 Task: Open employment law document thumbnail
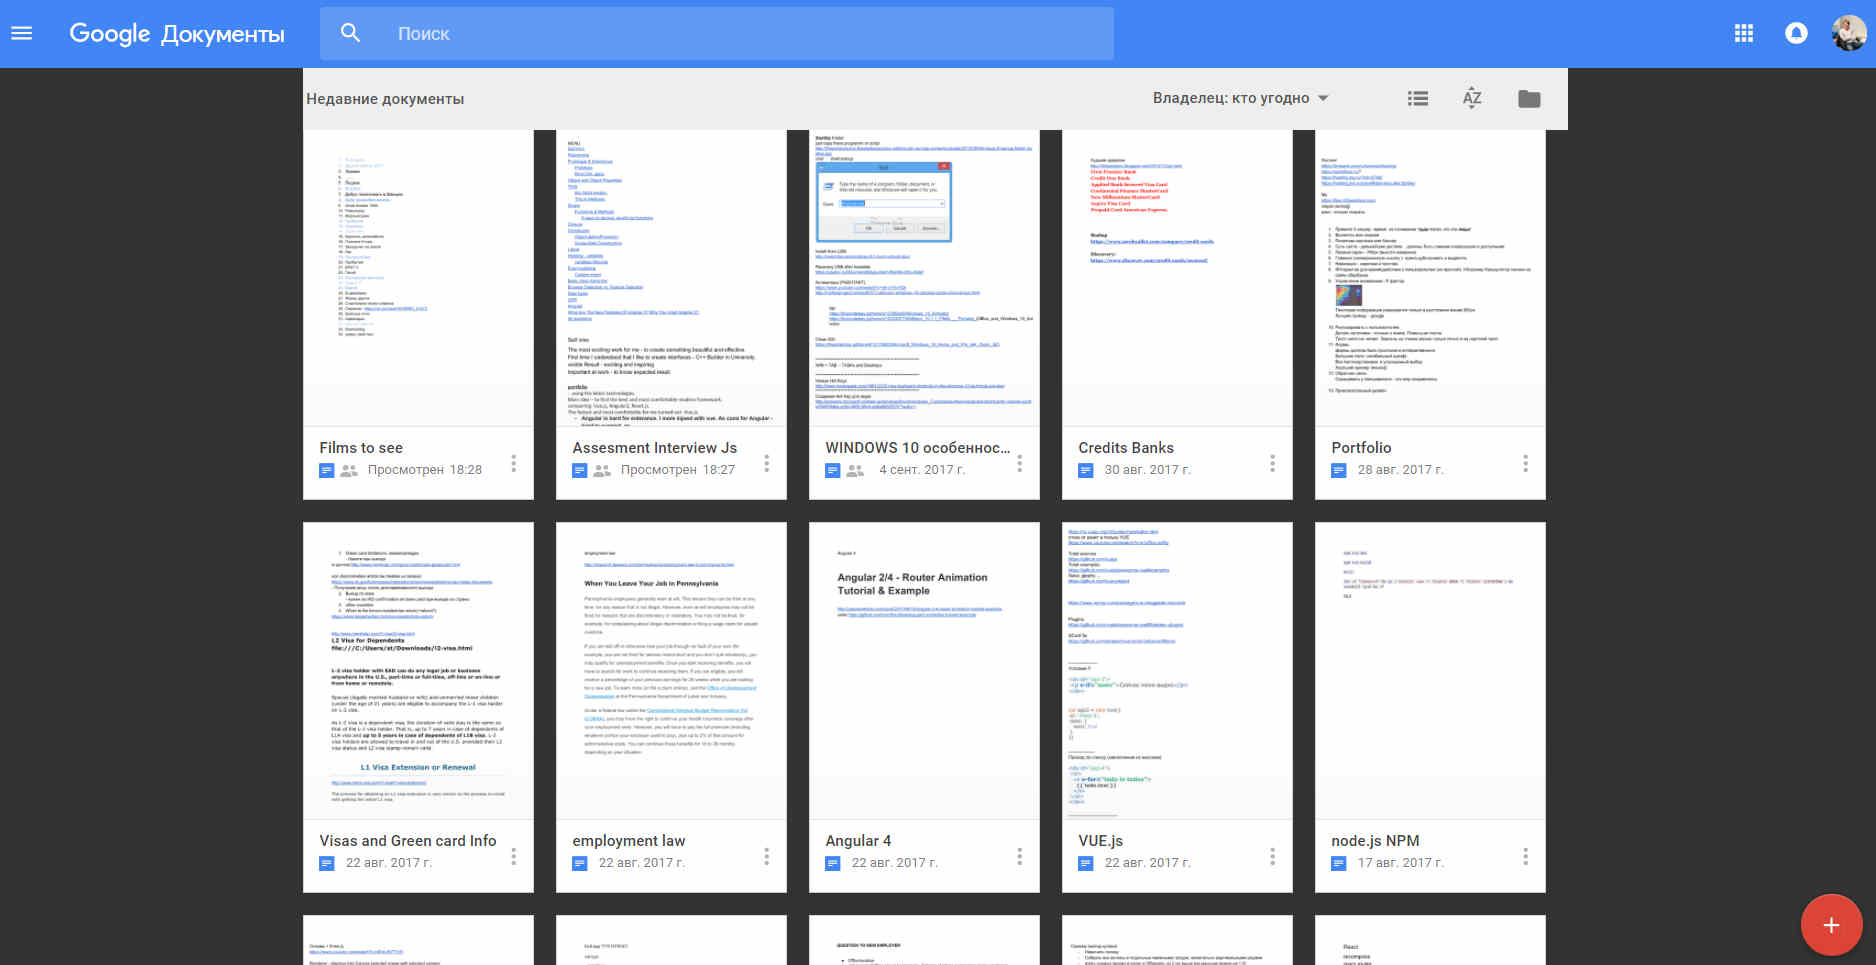click(x=671, y=670)
